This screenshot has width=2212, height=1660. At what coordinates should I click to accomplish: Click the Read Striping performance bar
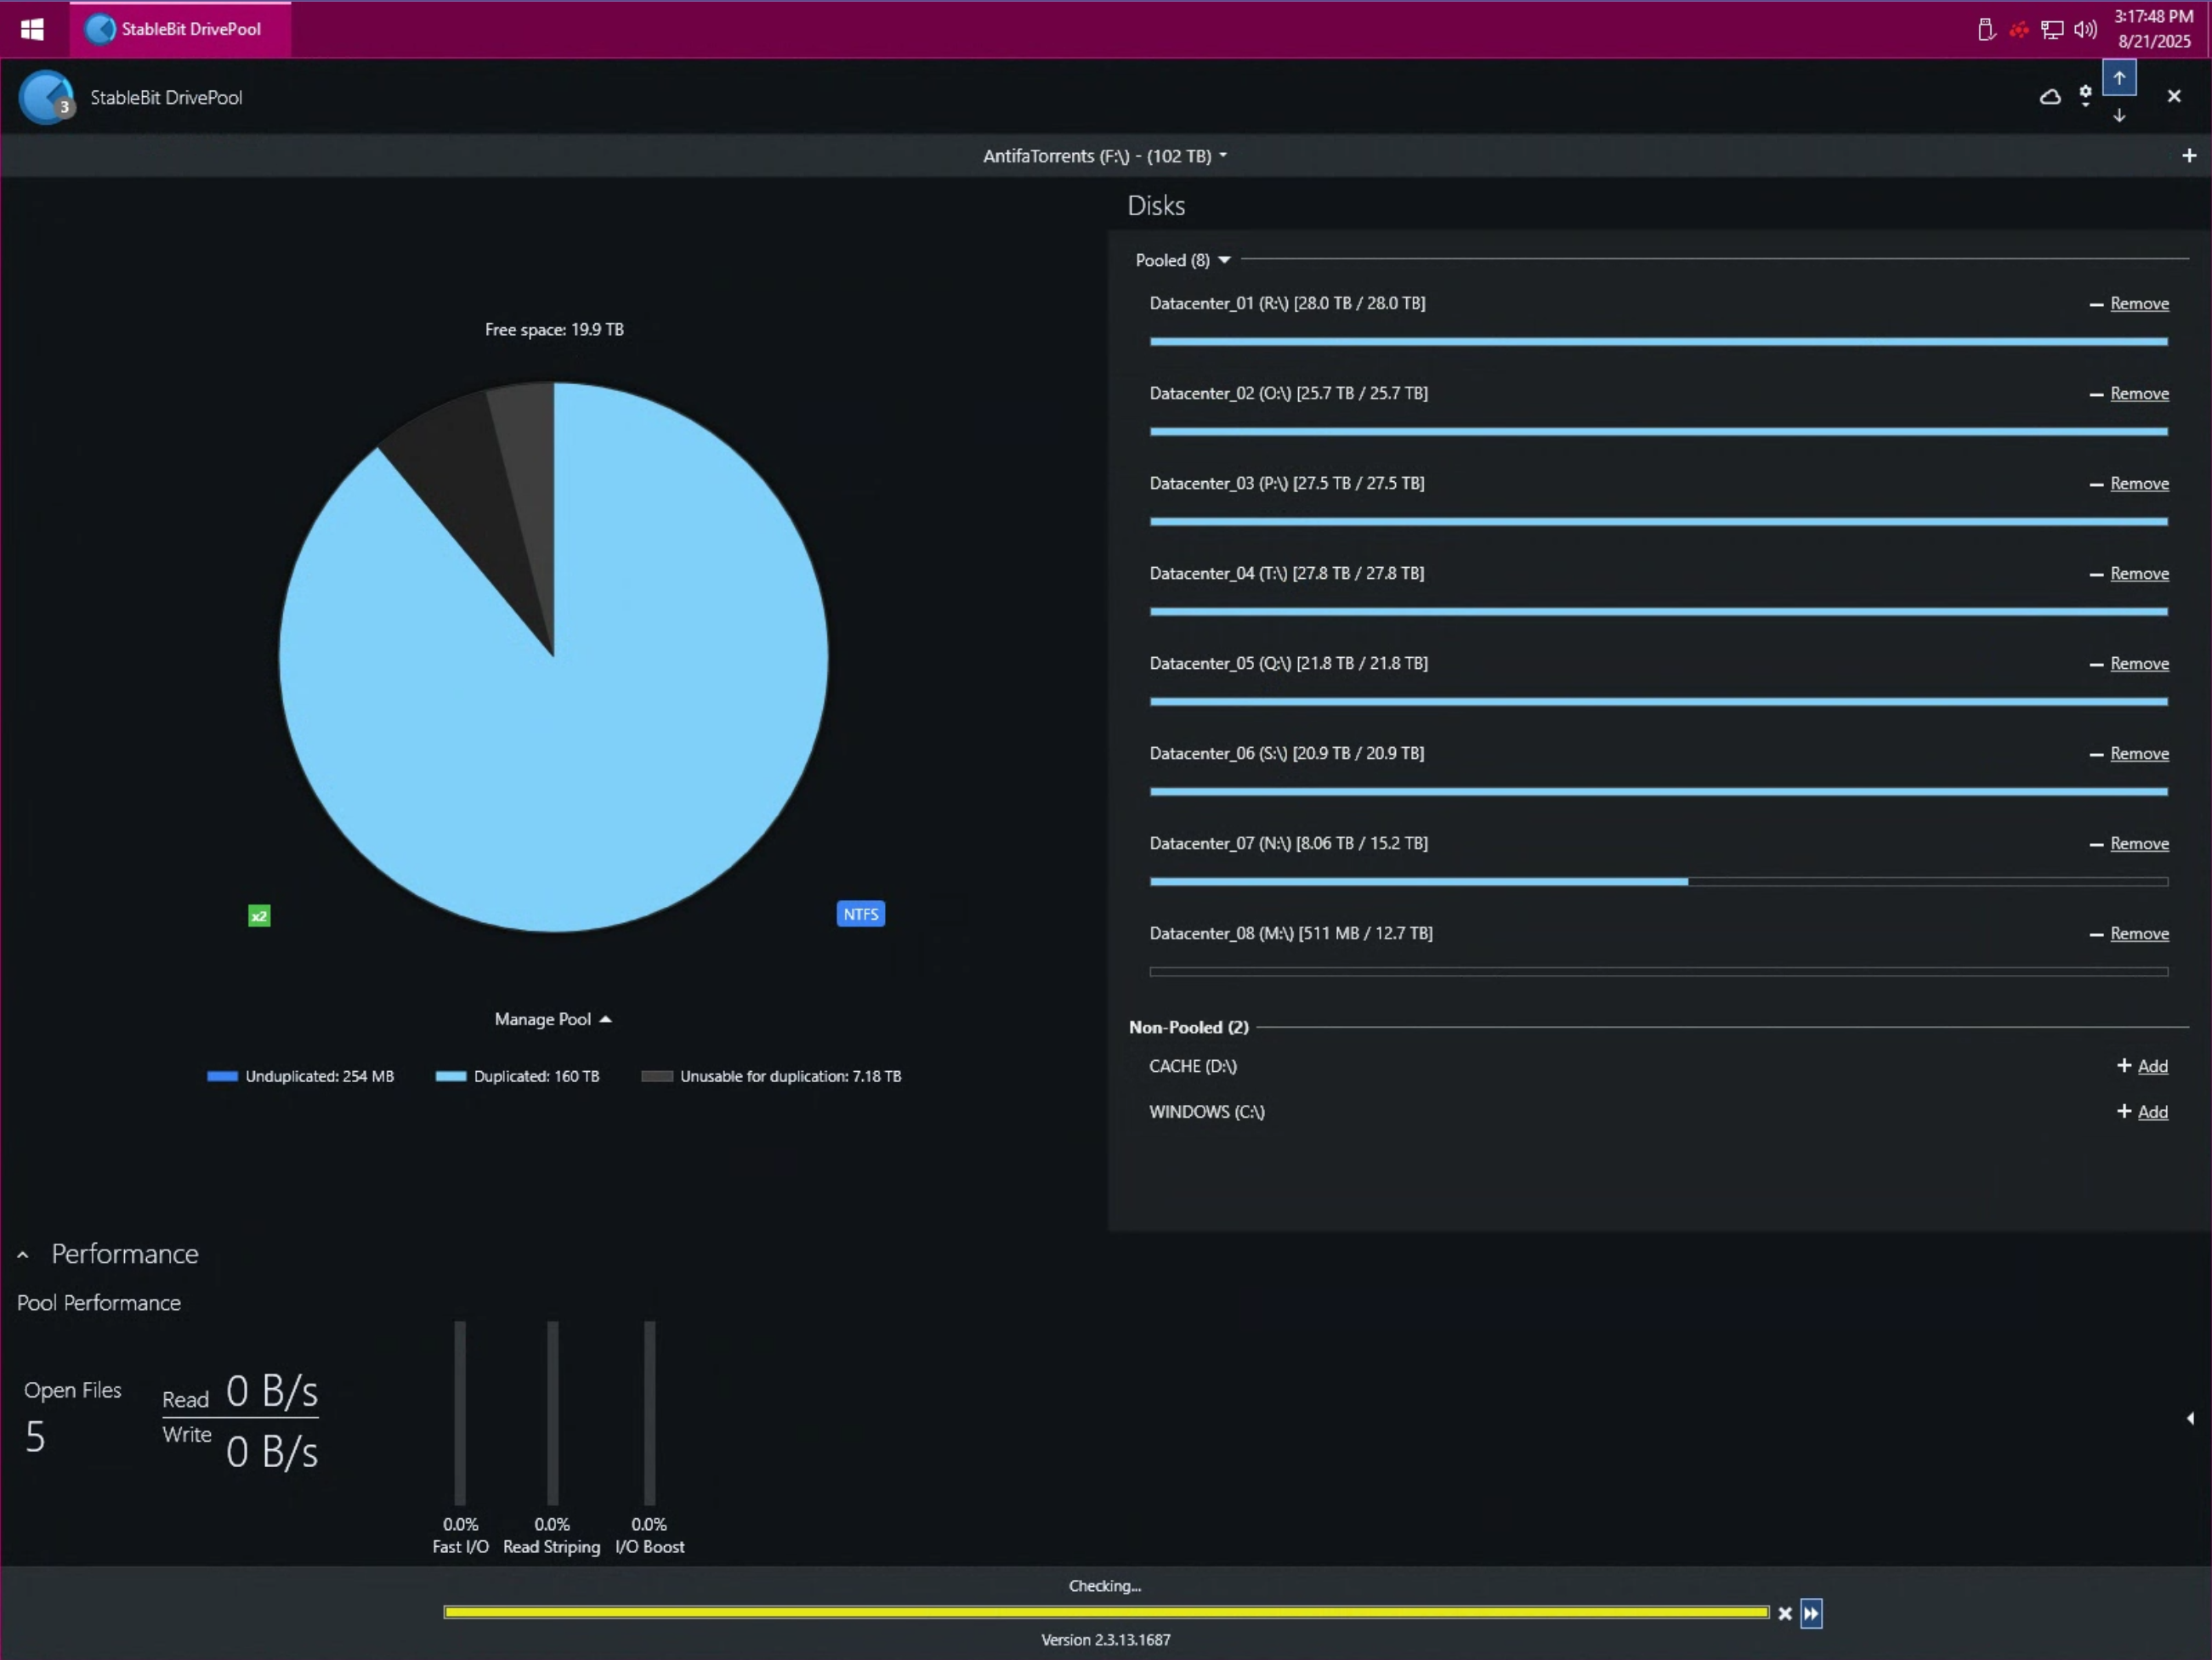552,1413
